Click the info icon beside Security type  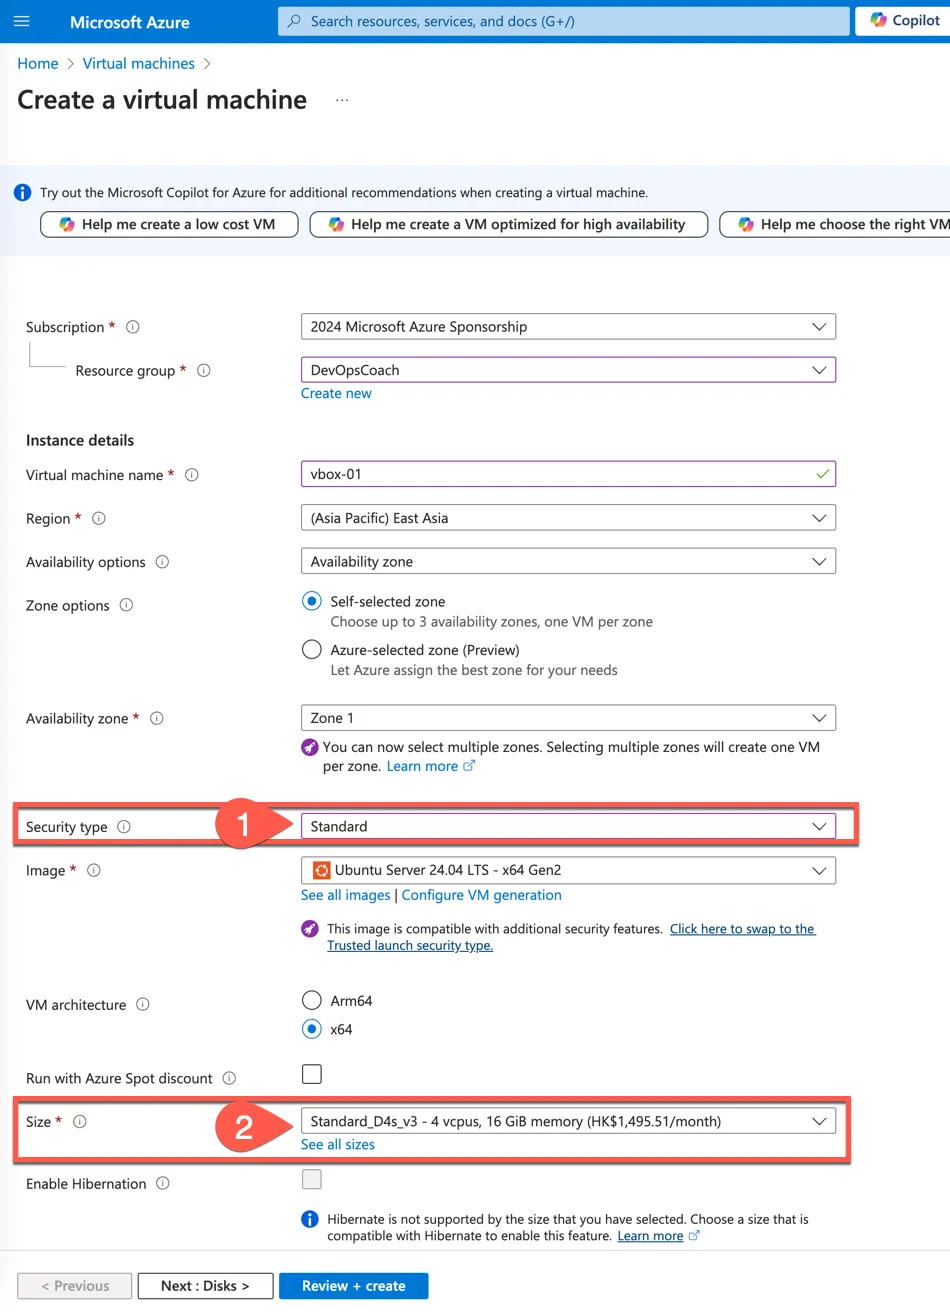click(x=124, y=827)
